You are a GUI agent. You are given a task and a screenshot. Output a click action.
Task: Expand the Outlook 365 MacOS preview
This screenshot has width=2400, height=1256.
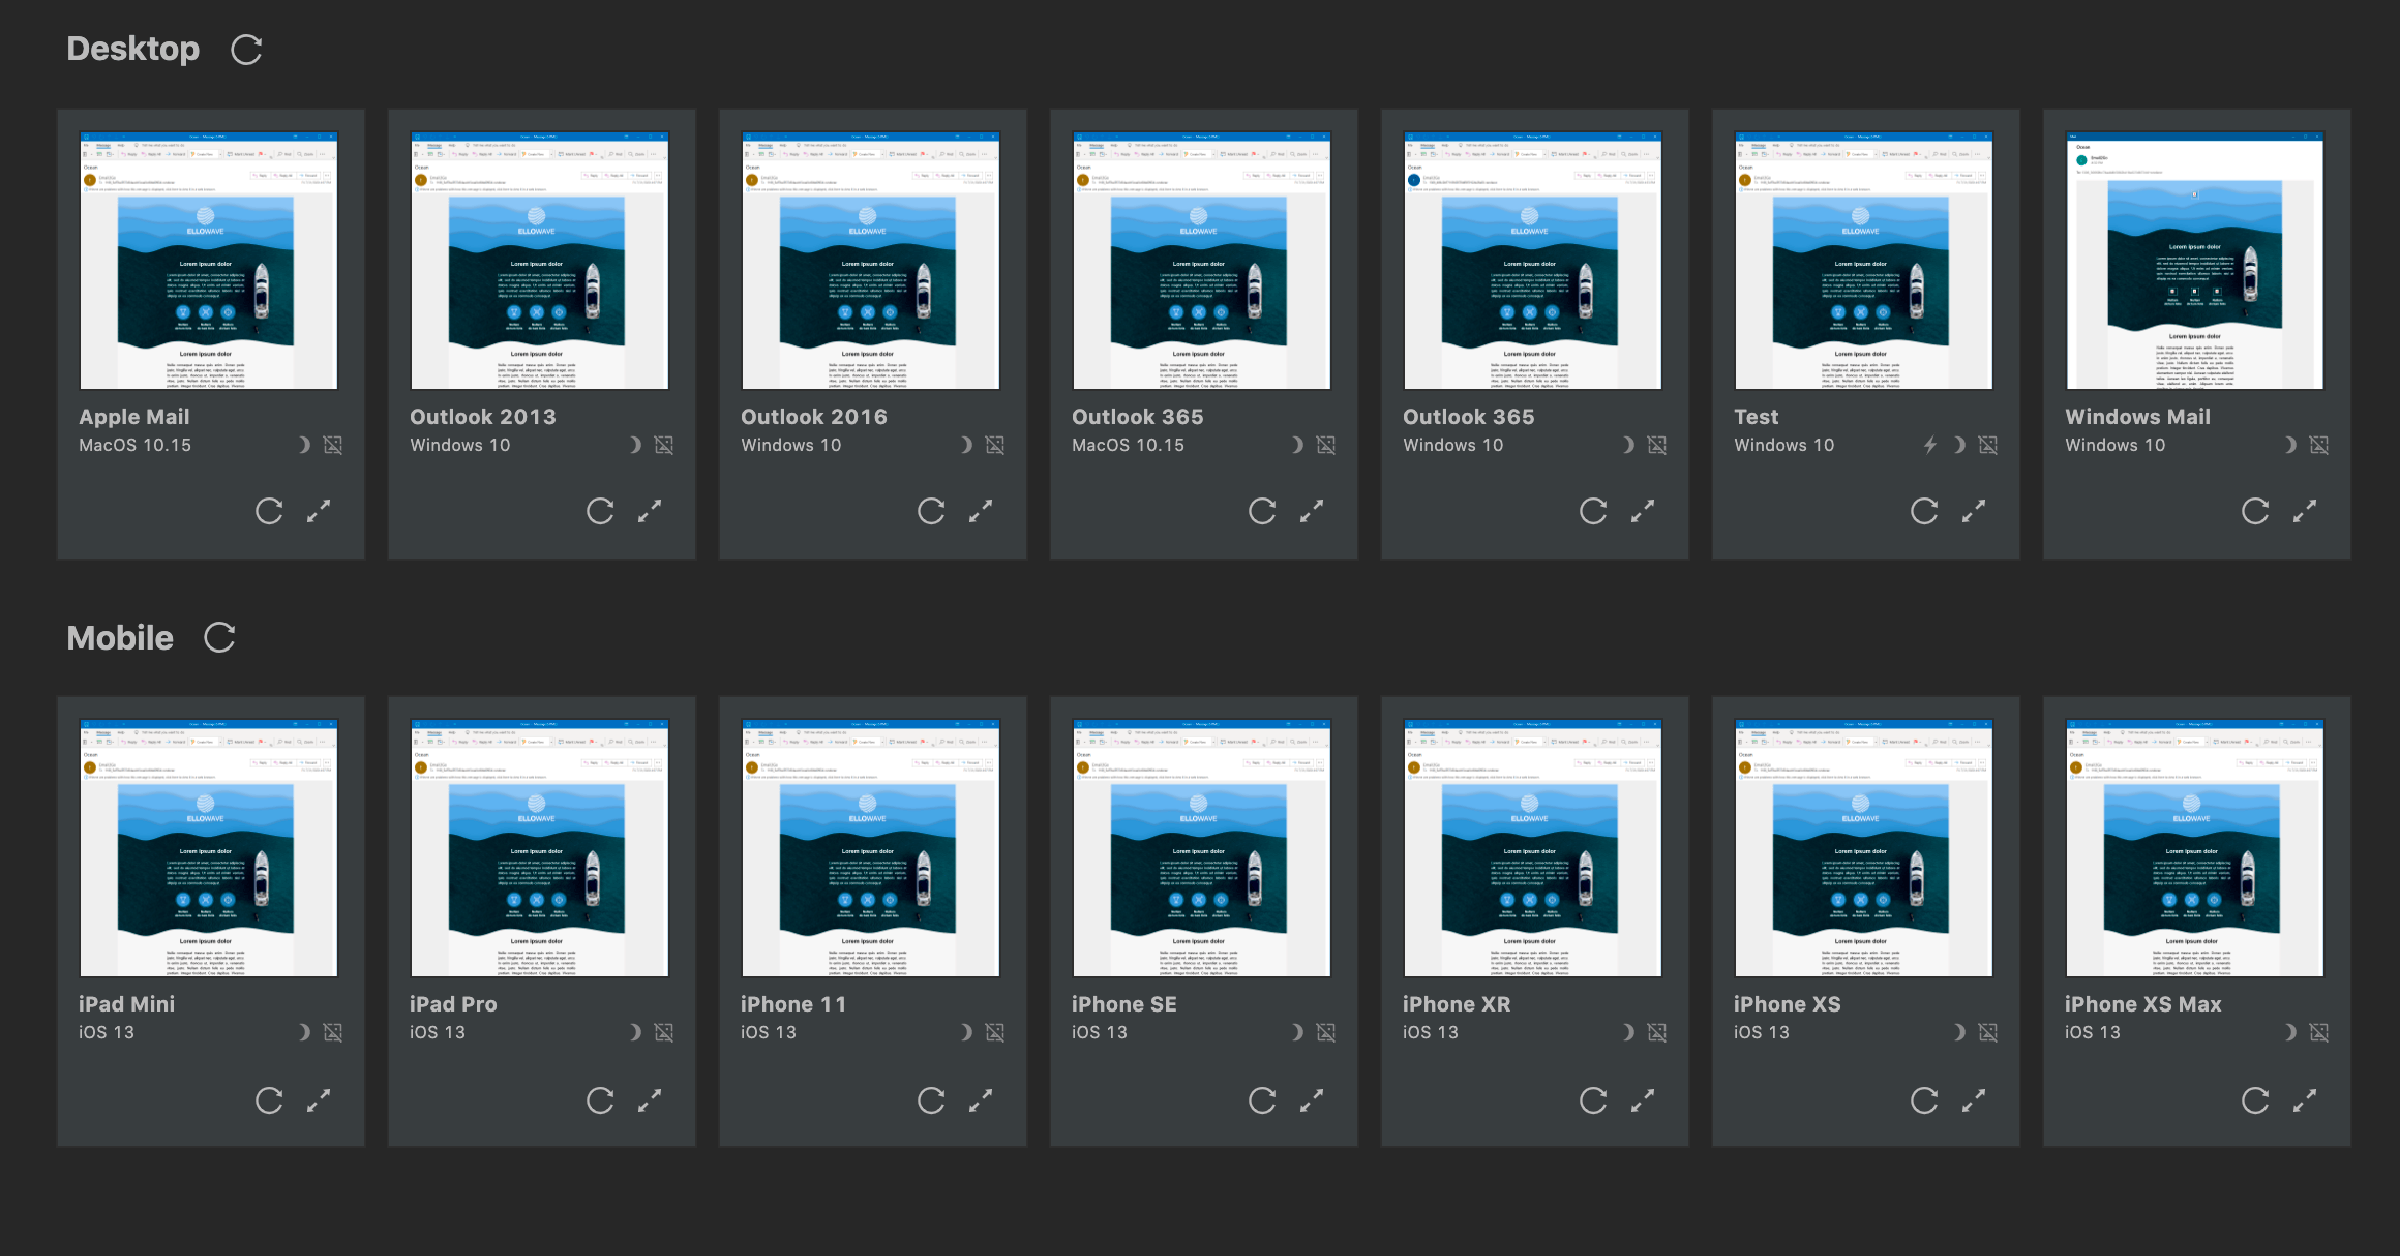[x=1311, y=511]
